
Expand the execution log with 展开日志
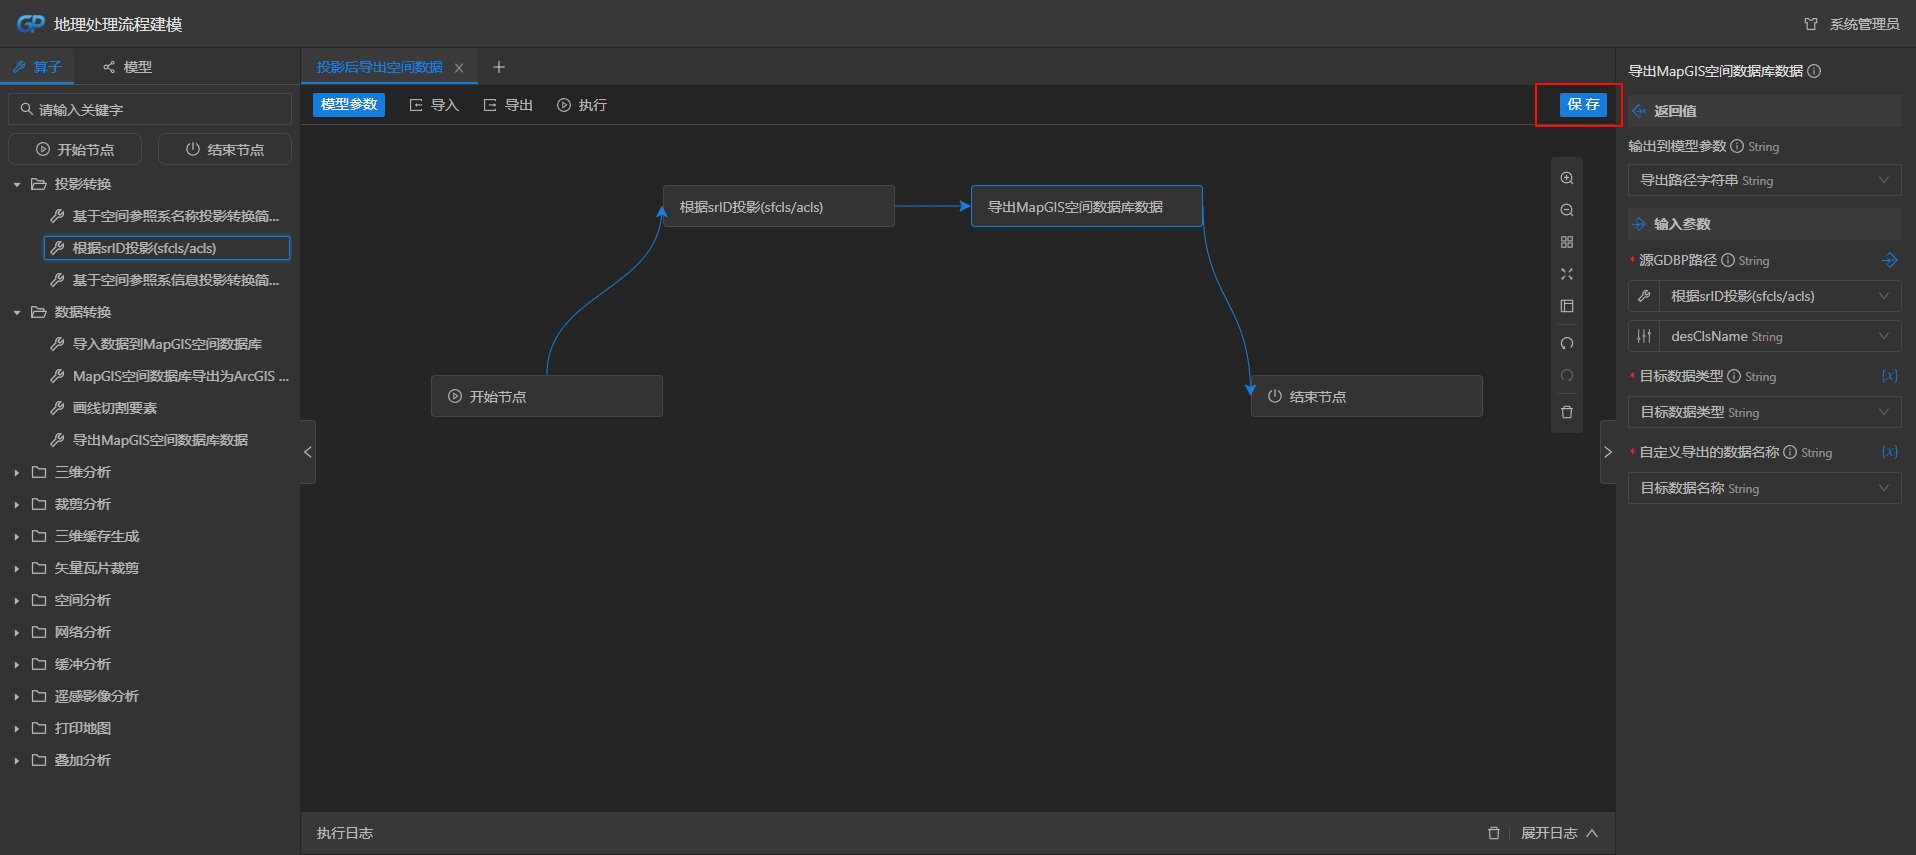click(1559, 833)
